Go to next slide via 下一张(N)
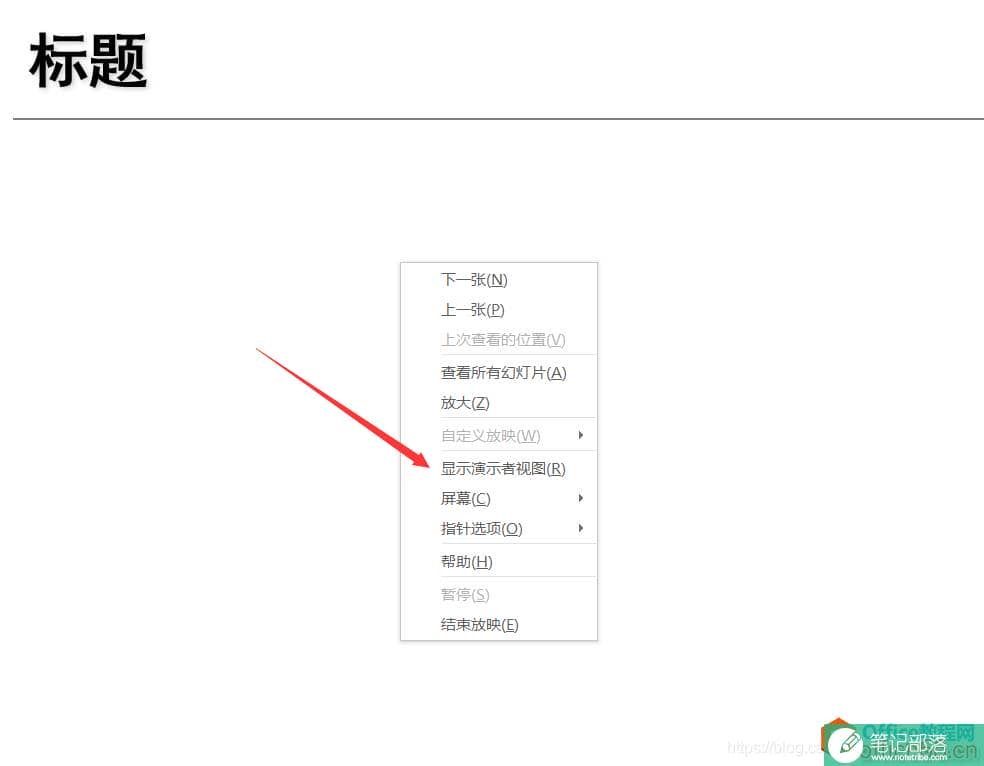The image size is (984, 766). point(499,280)
